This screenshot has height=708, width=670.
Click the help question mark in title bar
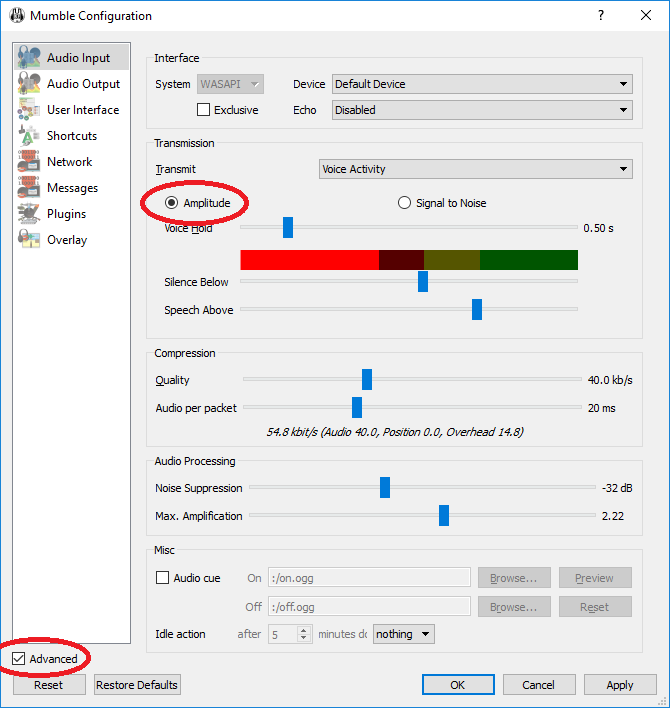click(x=600, y=16)
